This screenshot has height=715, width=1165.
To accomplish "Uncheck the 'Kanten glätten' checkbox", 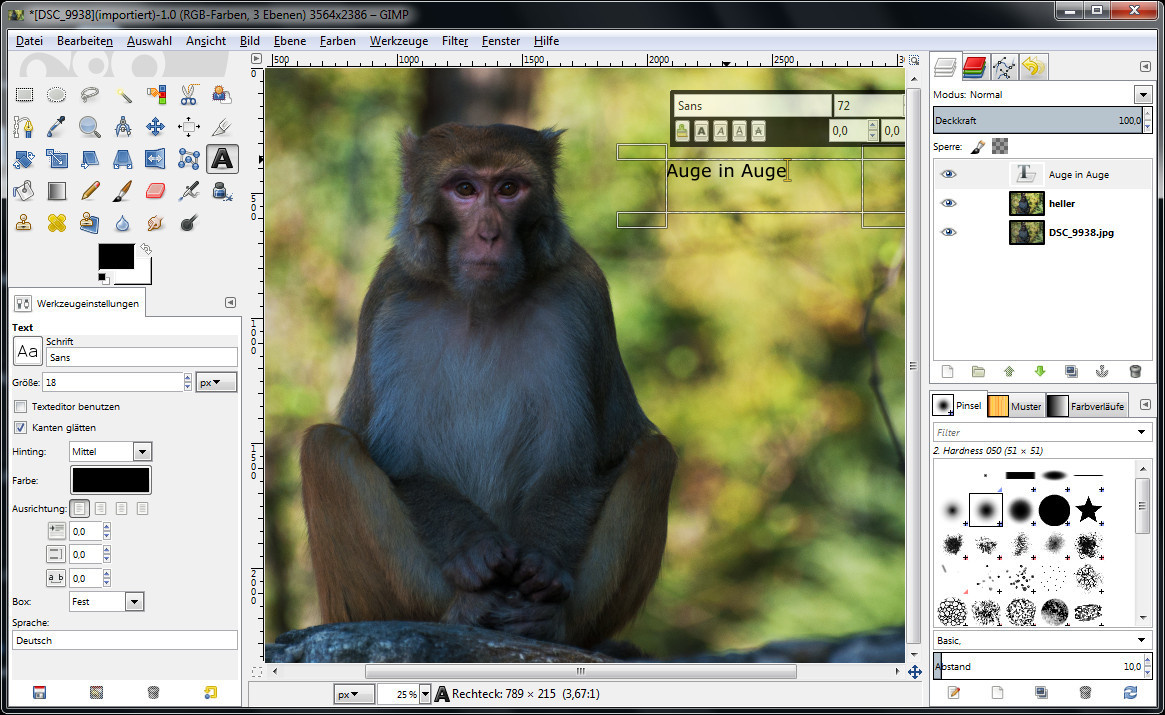I will tap(21, 428).
